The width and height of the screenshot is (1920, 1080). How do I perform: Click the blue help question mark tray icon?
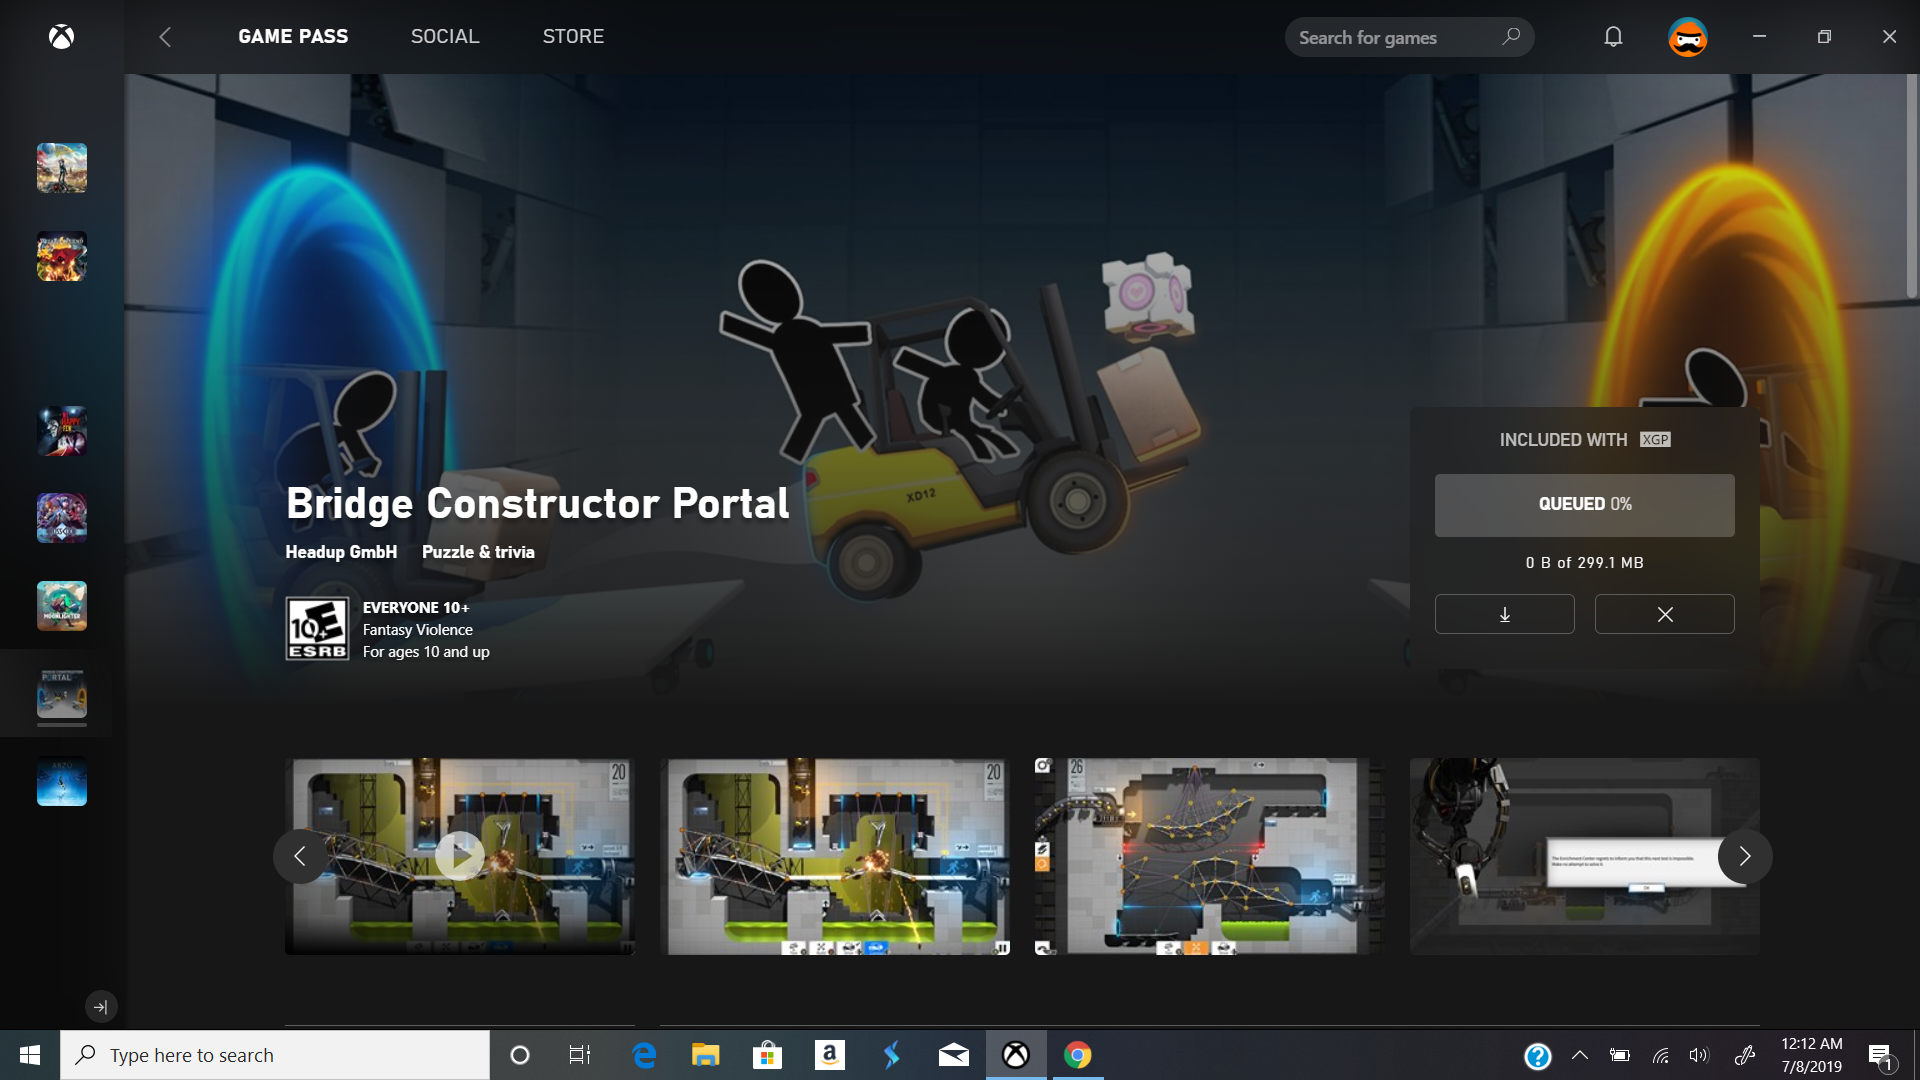pyautogui.click(x=1538, y=1056)
